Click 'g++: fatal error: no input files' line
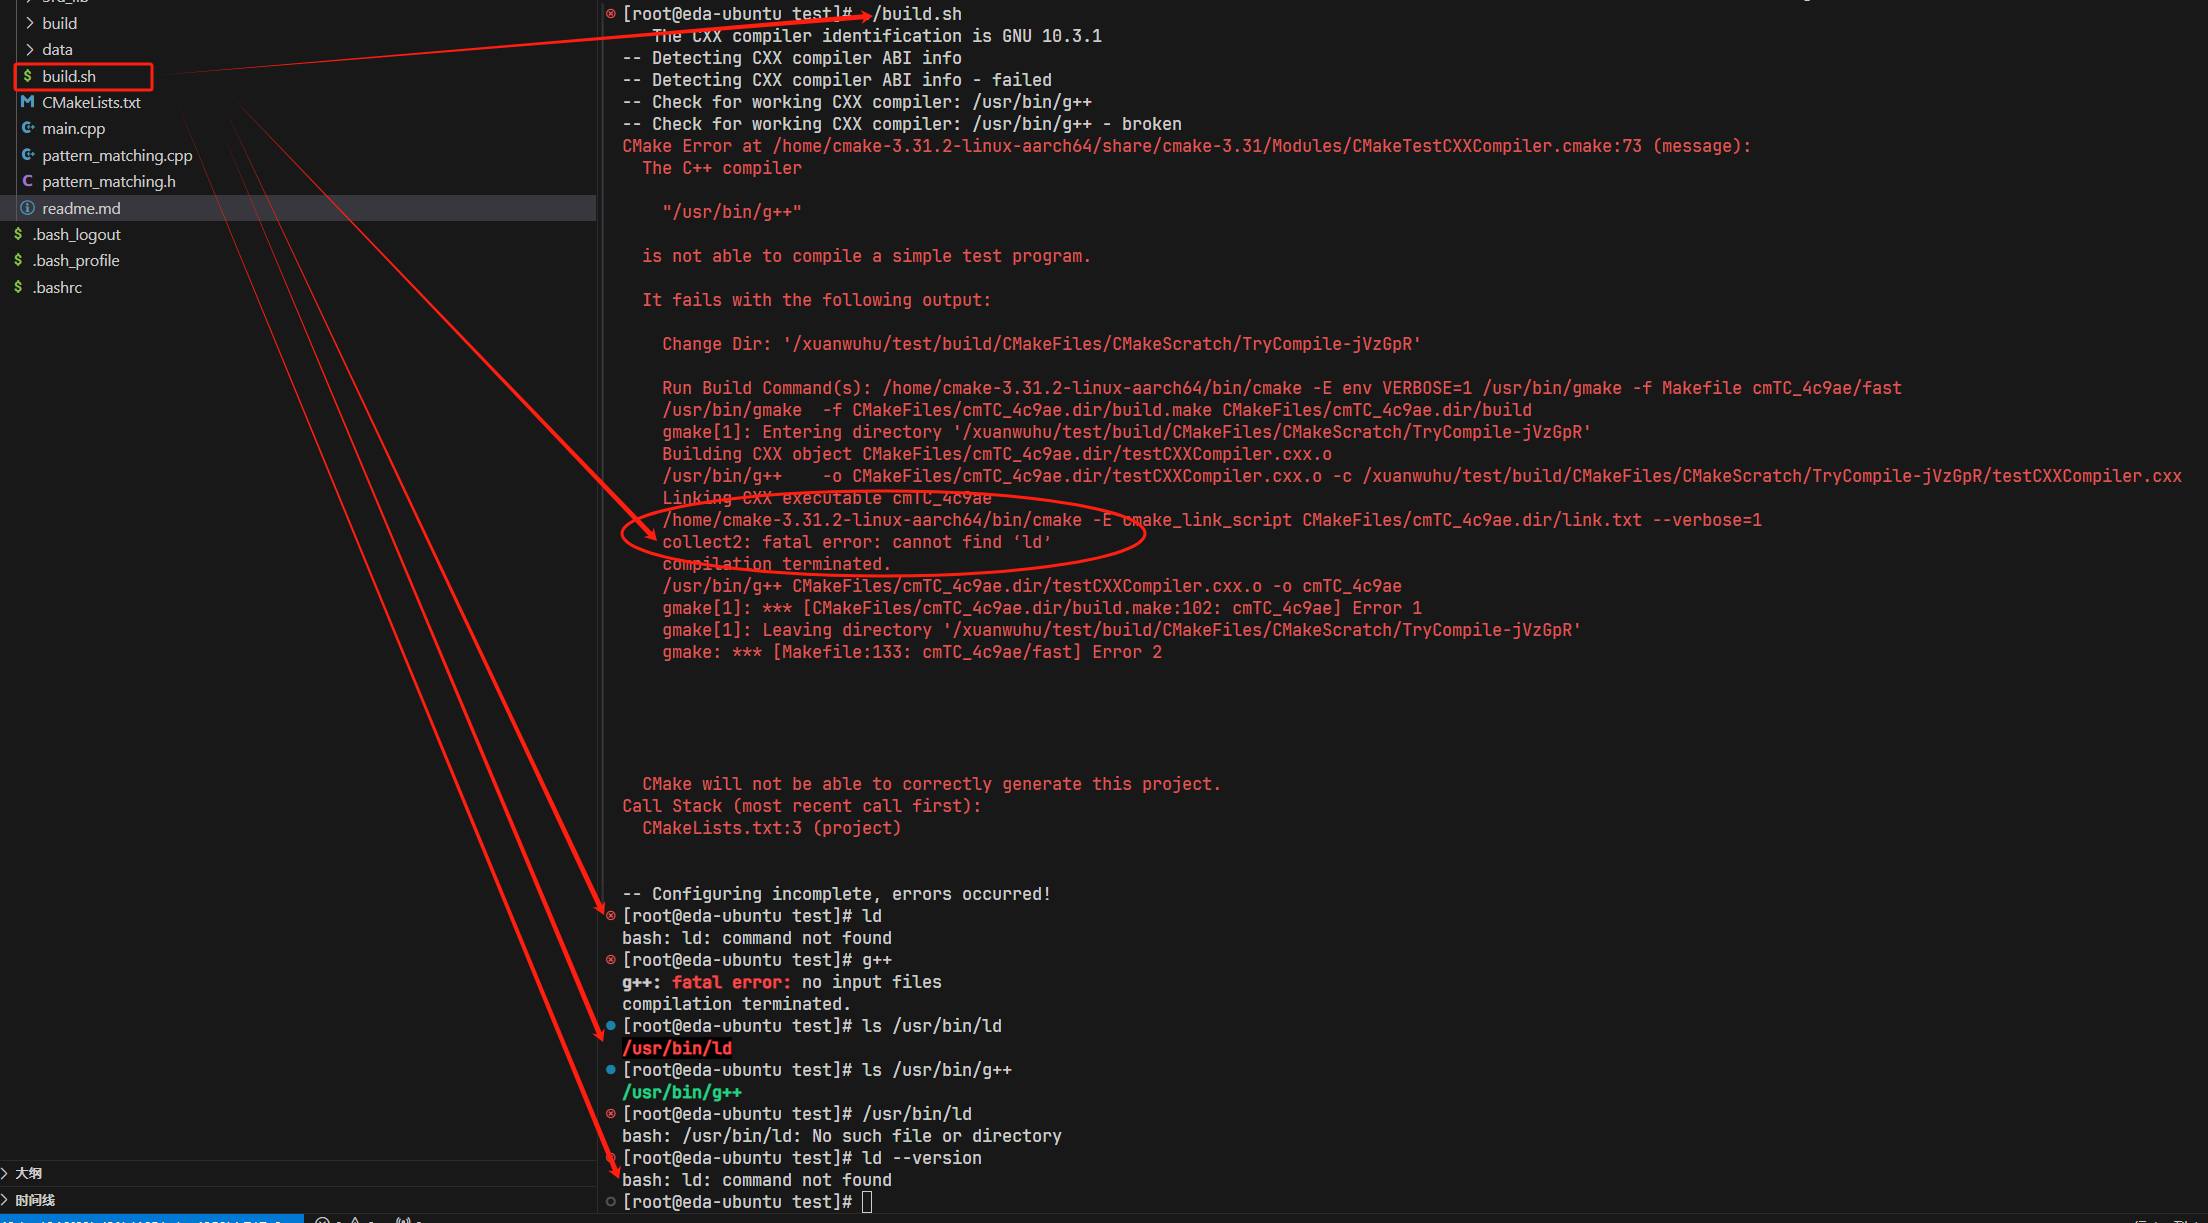Image resolution: width=2208 pixels, height=1223 pixels. [x=782, y=982]
